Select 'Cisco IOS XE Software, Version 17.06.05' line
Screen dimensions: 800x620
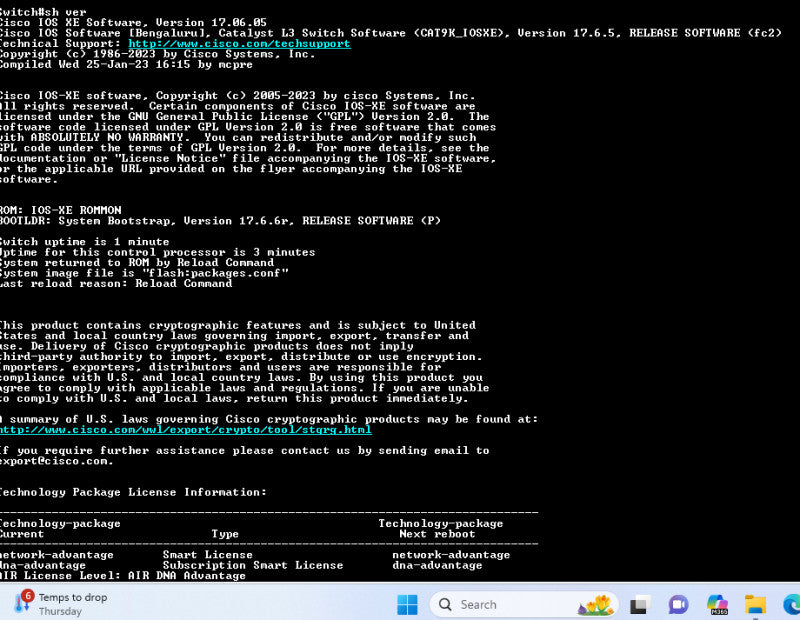click(x=133, y=22)
